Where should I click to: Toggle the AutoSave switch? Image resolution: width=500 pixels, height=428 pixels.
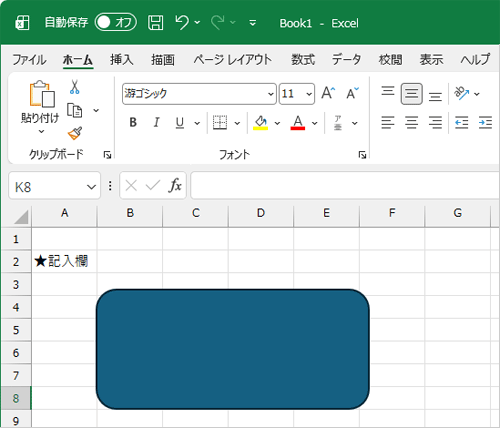(x=116, y=22)
